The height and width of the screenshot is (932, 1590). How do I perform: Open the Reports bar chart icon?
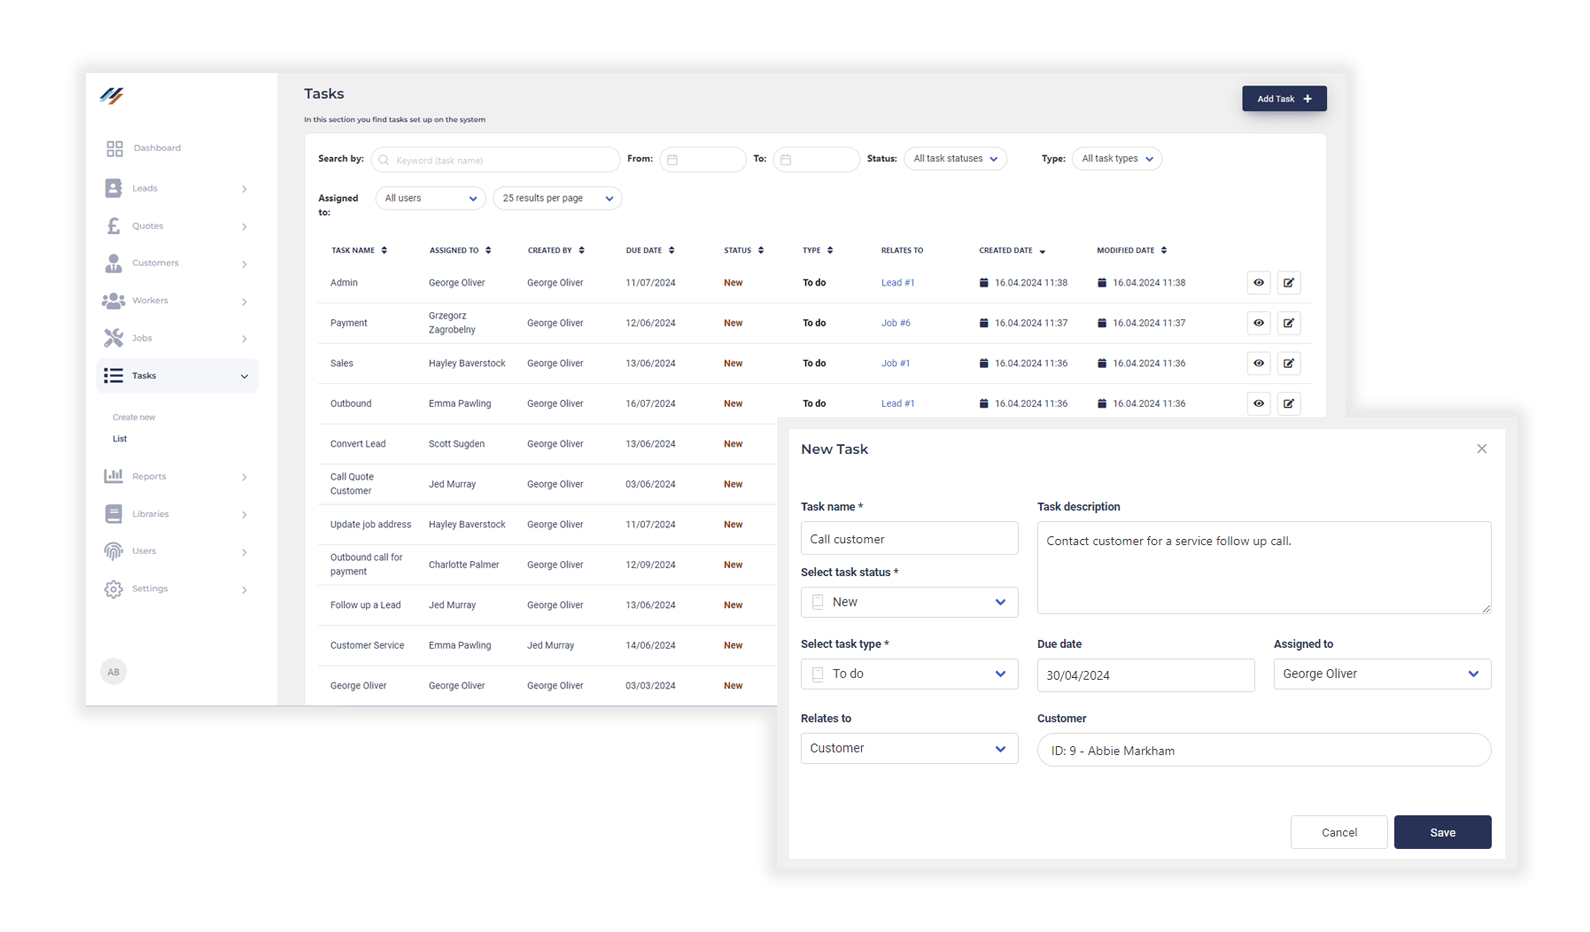point(114,476)
